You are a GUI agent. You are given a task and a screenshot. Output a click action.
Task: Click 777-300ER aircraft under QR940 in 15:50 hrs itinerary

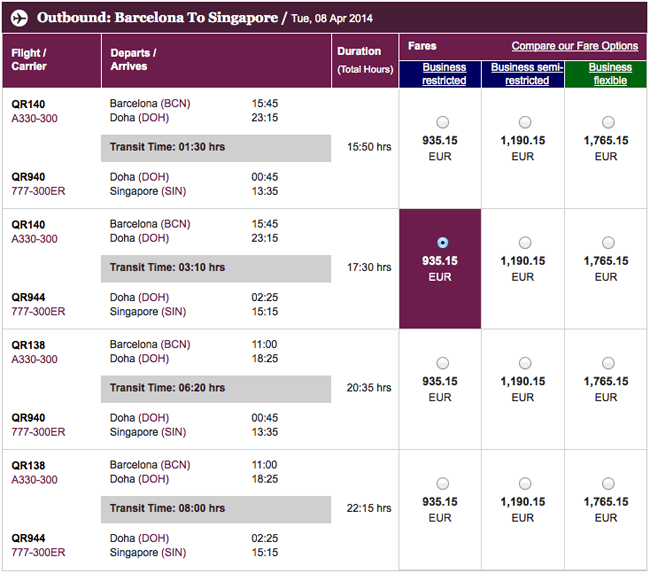click(38, 191)
